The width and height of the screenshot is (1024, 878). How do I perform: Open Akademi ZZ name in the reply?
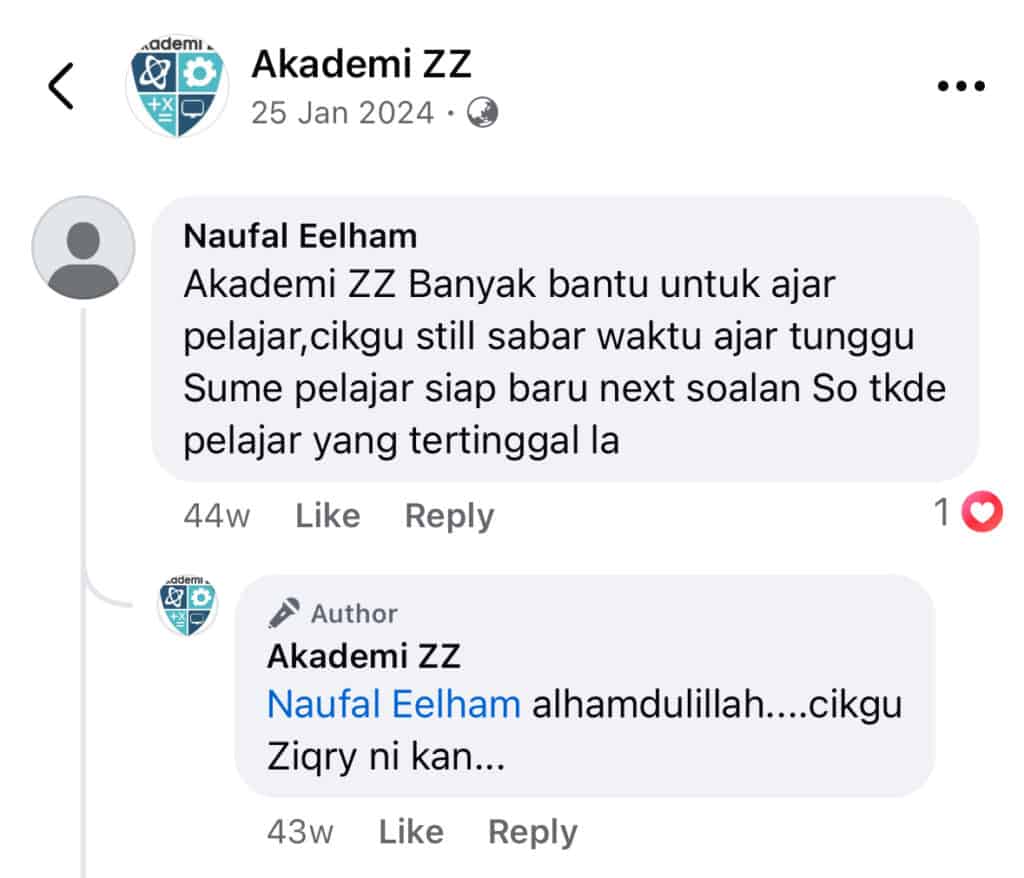[x=364, y=656]
